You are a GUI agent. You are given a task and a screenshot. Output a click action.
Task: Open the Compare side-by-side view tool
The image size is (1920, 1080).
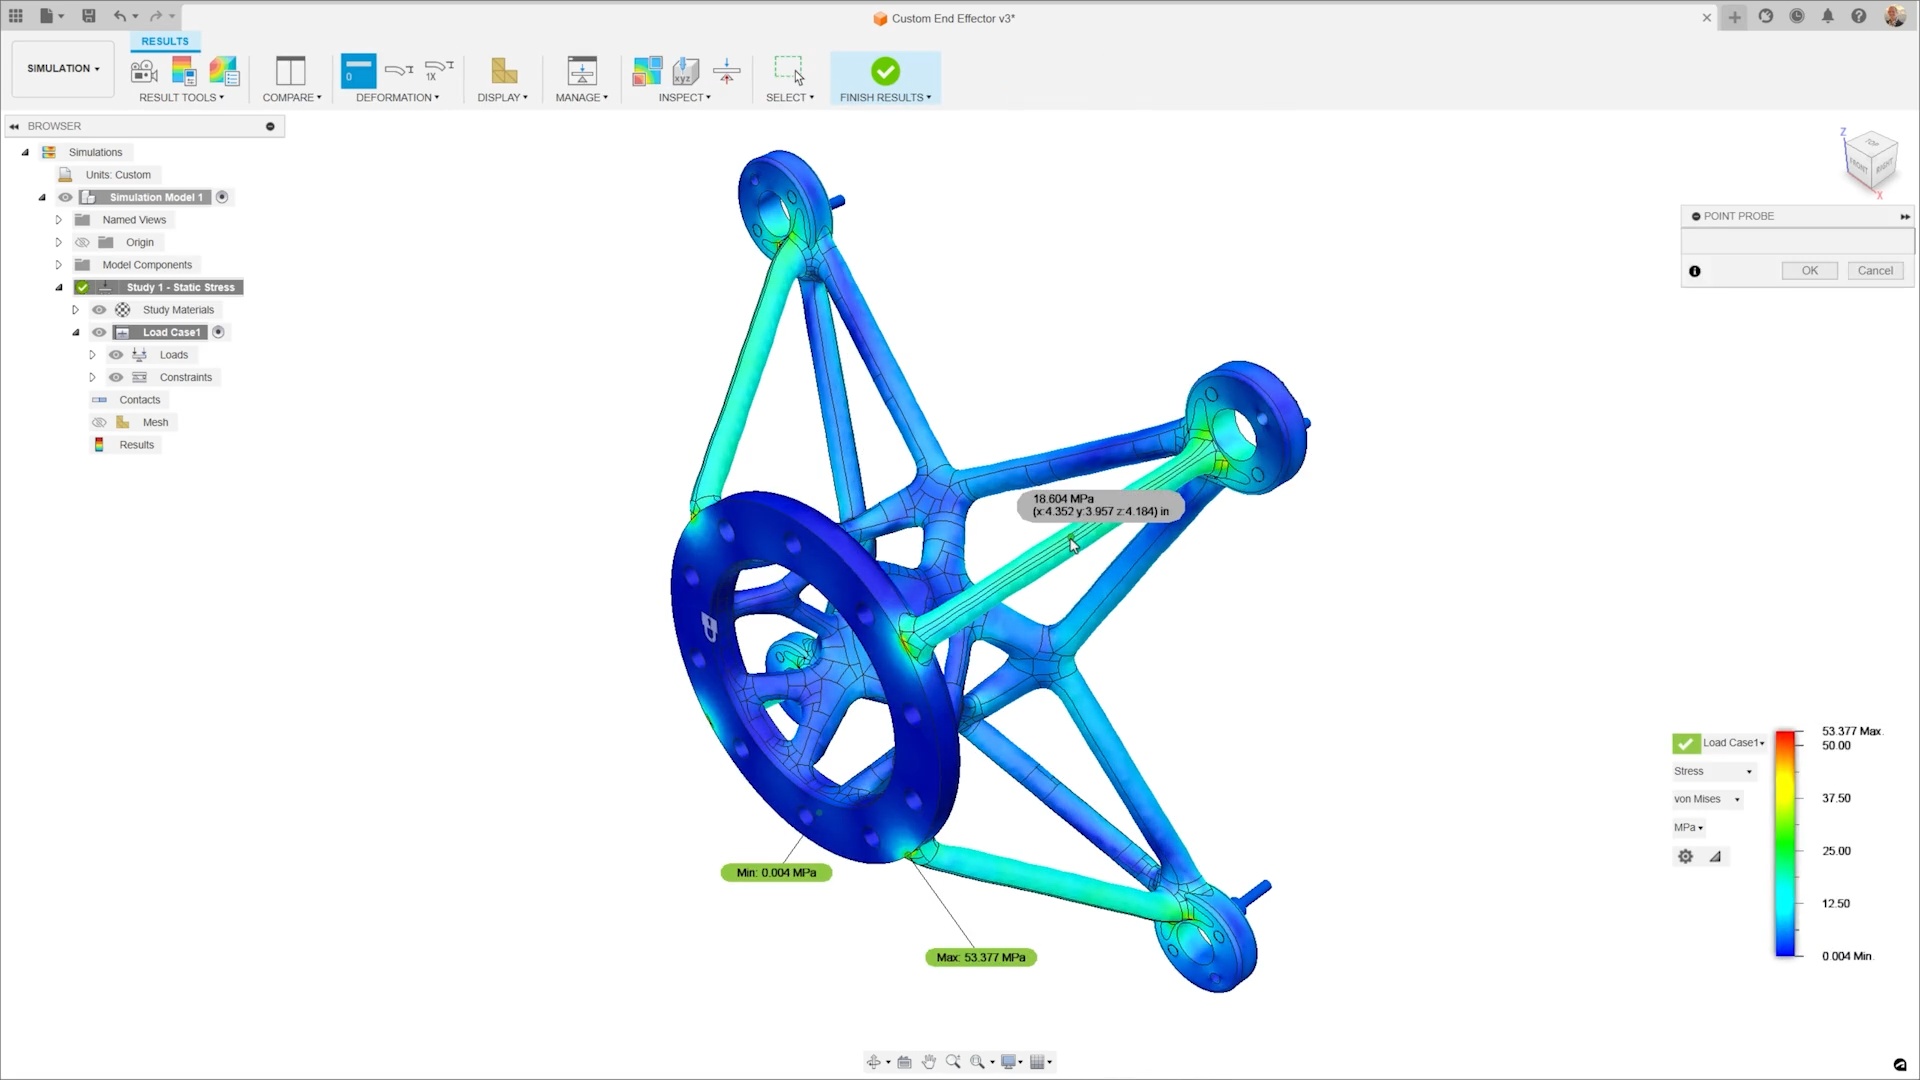(x=291, y=71)
